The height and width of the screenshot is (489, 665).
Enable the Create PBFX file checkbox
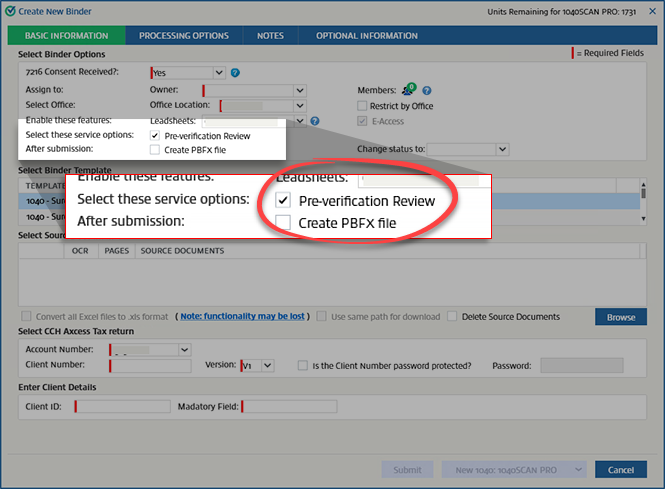point(155,149)
